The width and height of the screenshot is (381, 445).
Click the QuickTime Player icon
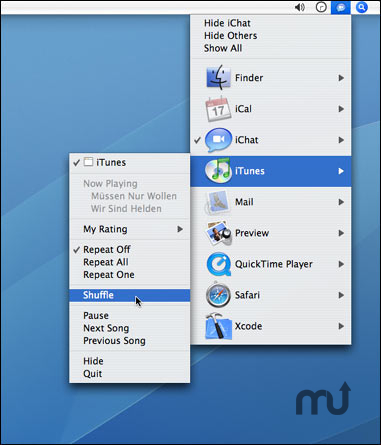pyautogui.click(x=219, y=264)
